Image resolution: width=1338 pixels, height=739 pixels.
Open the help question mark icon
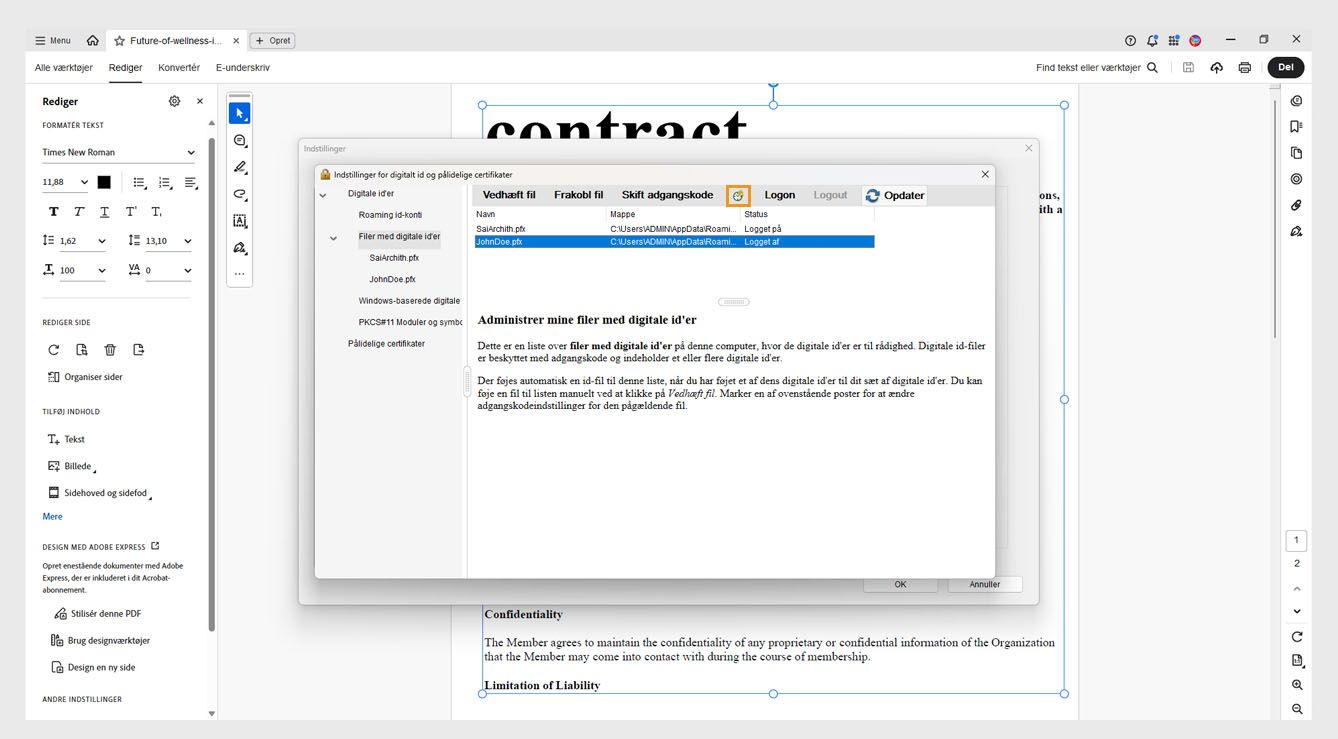(x=1130, y=41)
